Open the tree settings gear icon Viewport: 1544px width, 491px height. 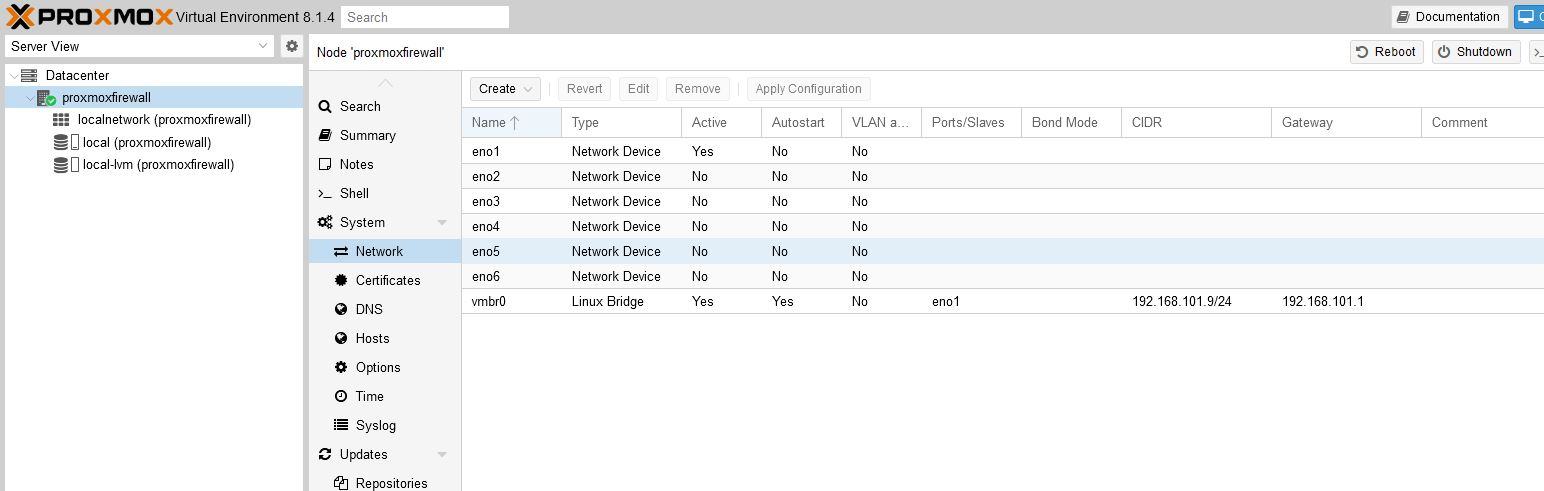coord(292,46)
